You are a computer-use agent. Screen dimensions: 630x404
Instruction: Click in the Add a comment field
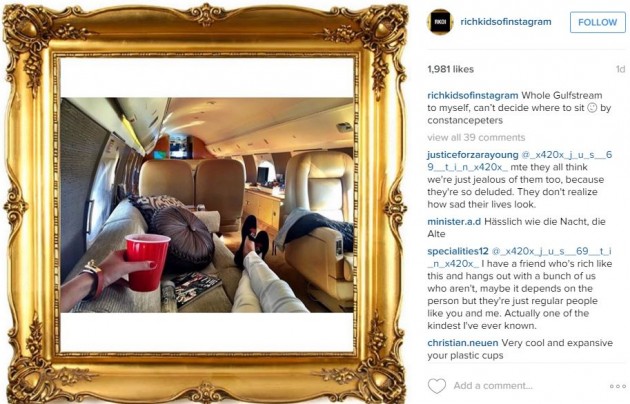click(493, 386)
